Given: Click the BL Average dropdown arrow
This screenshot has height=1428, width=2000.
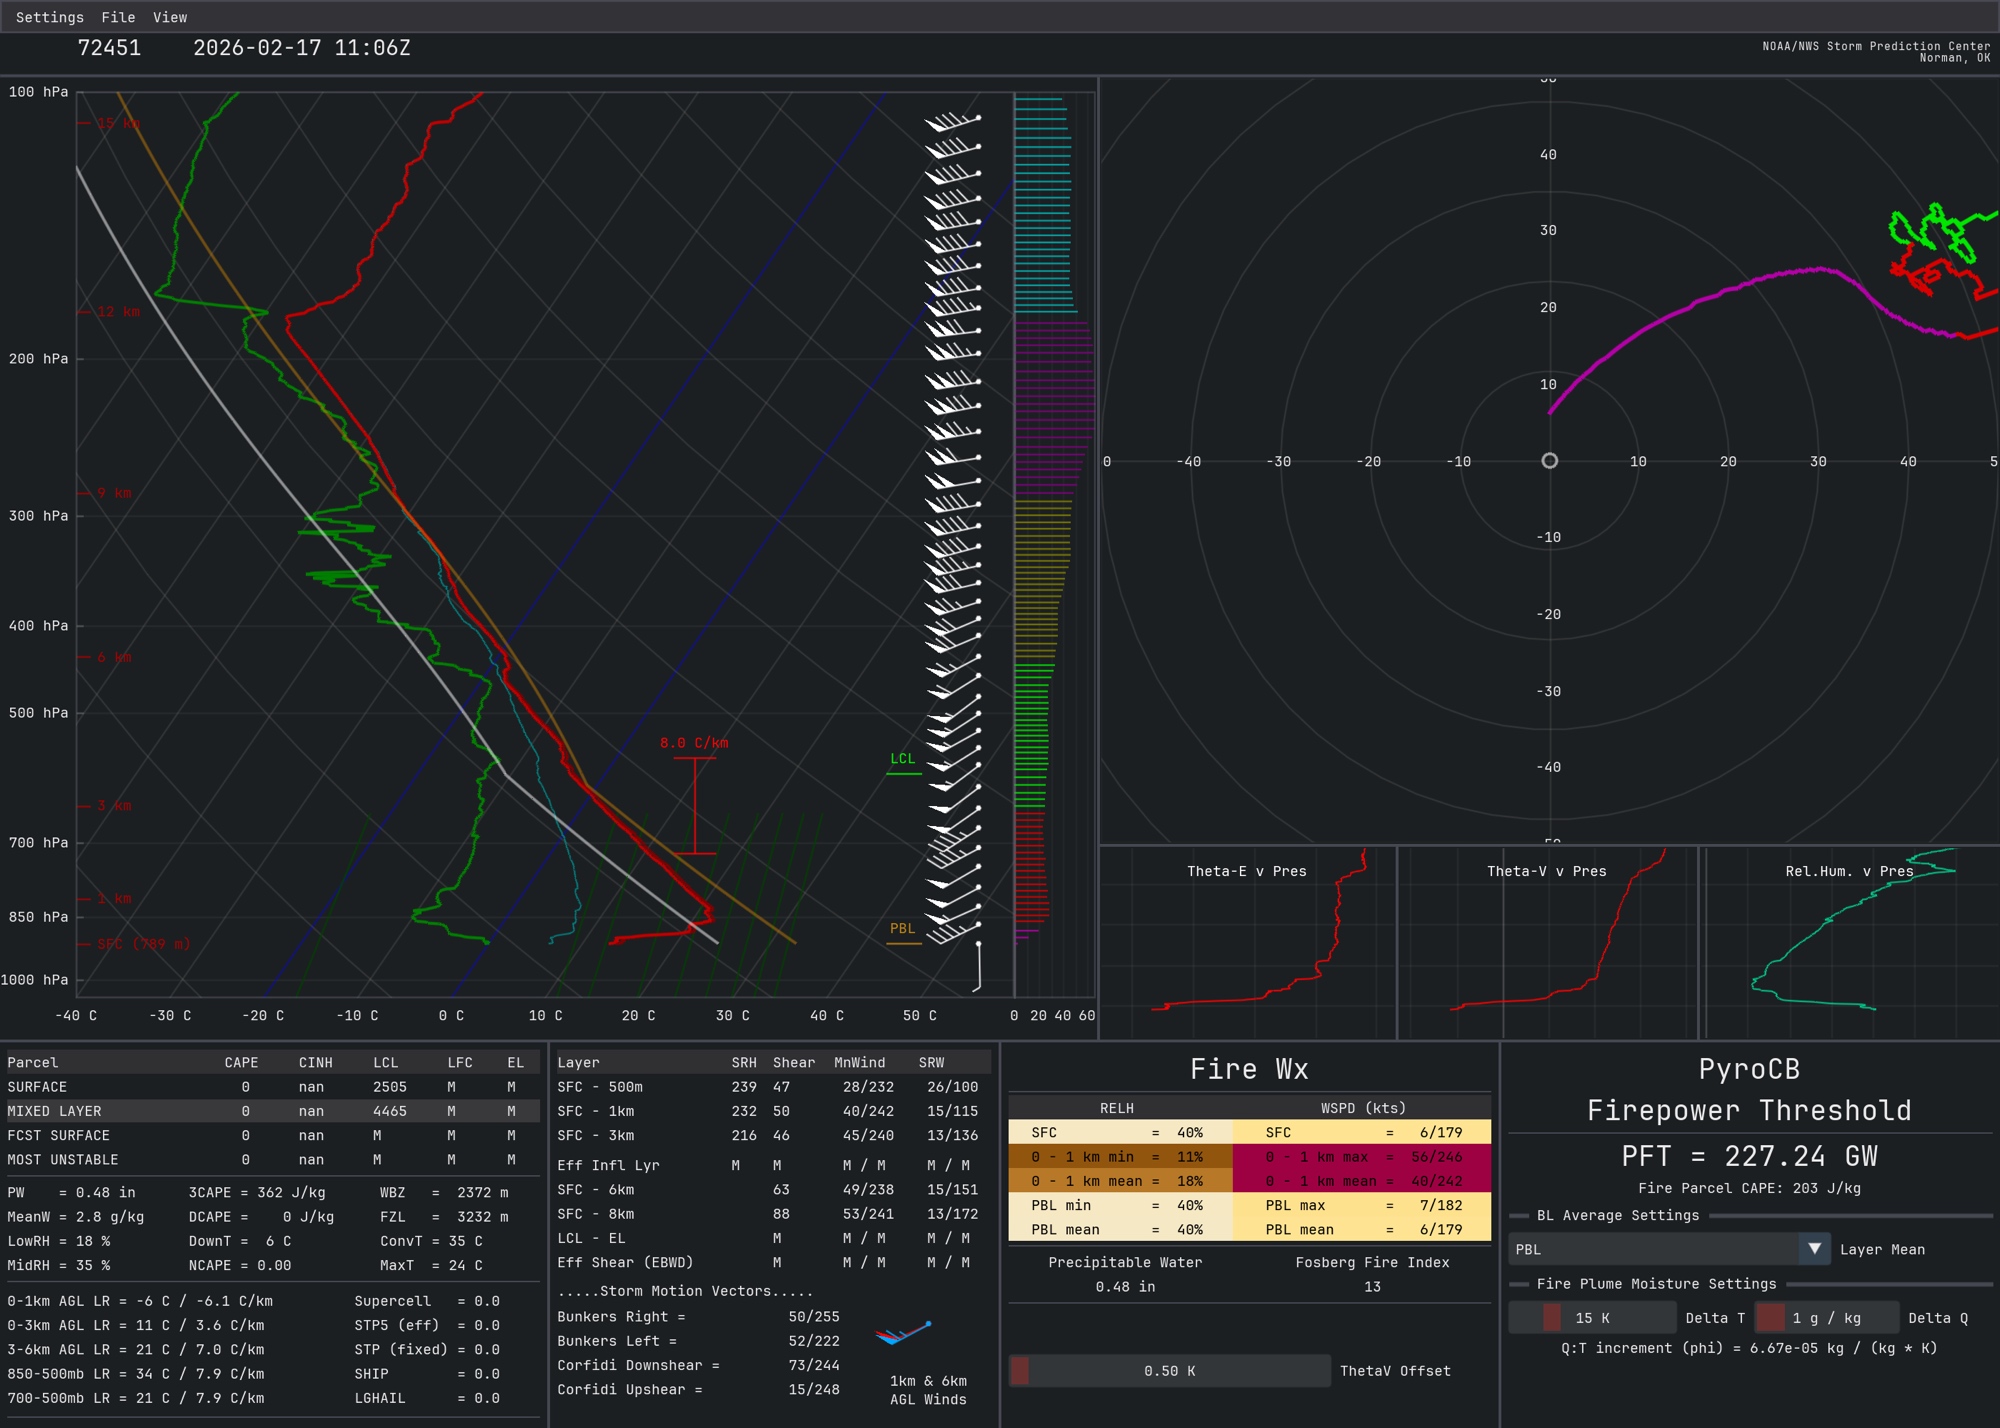Looking at the screenshot, I should tap(1814, 1248).
